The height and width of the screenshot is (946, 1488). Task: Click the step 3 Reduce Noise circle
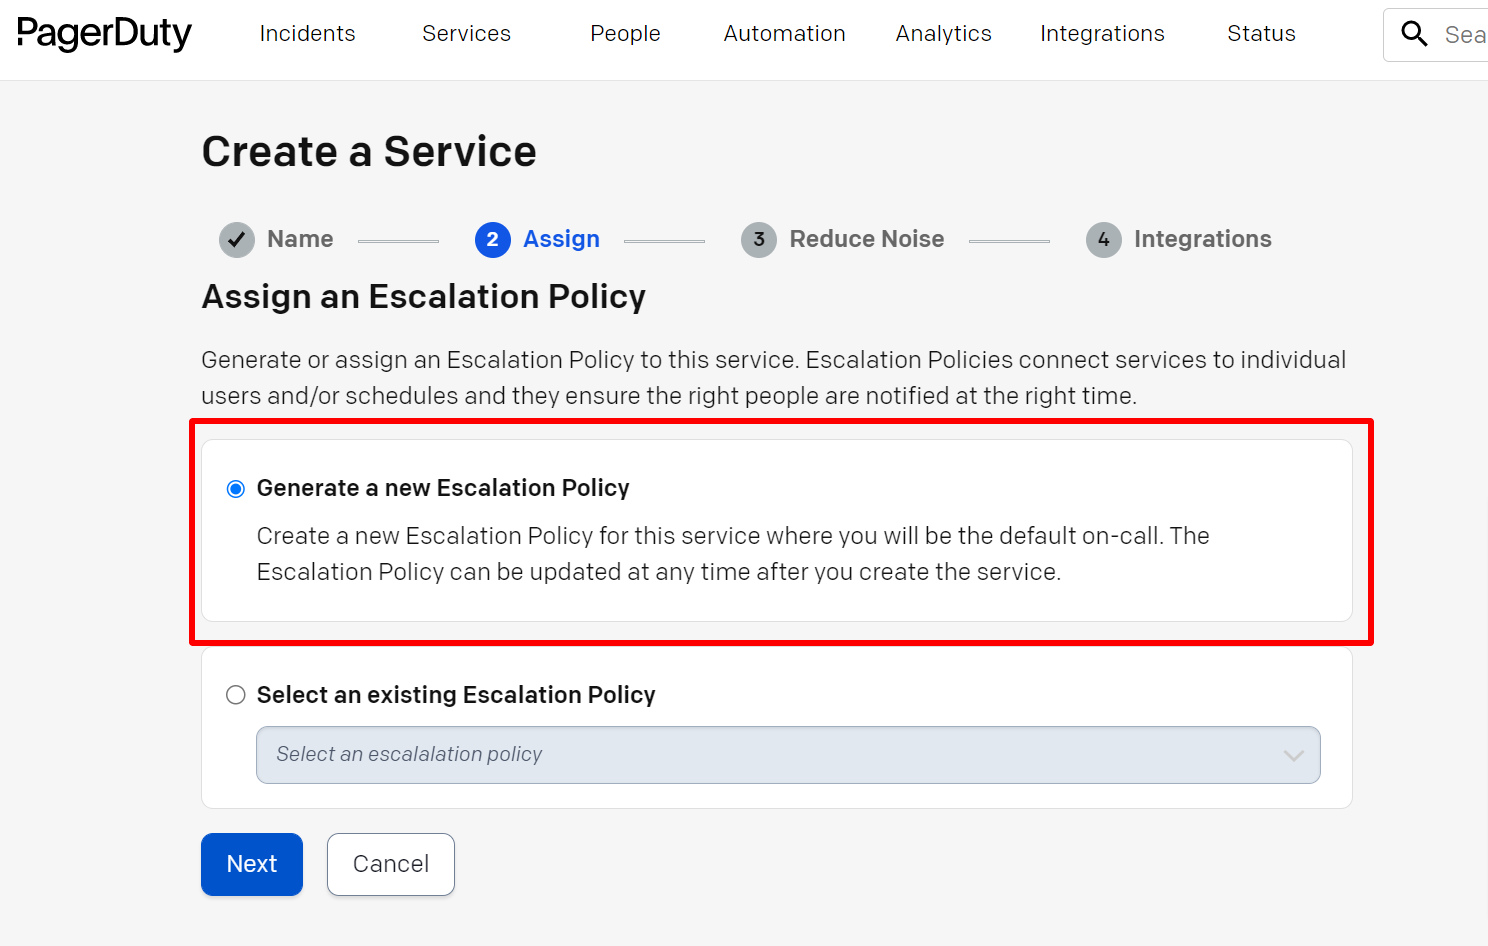[x=758, y=239]
